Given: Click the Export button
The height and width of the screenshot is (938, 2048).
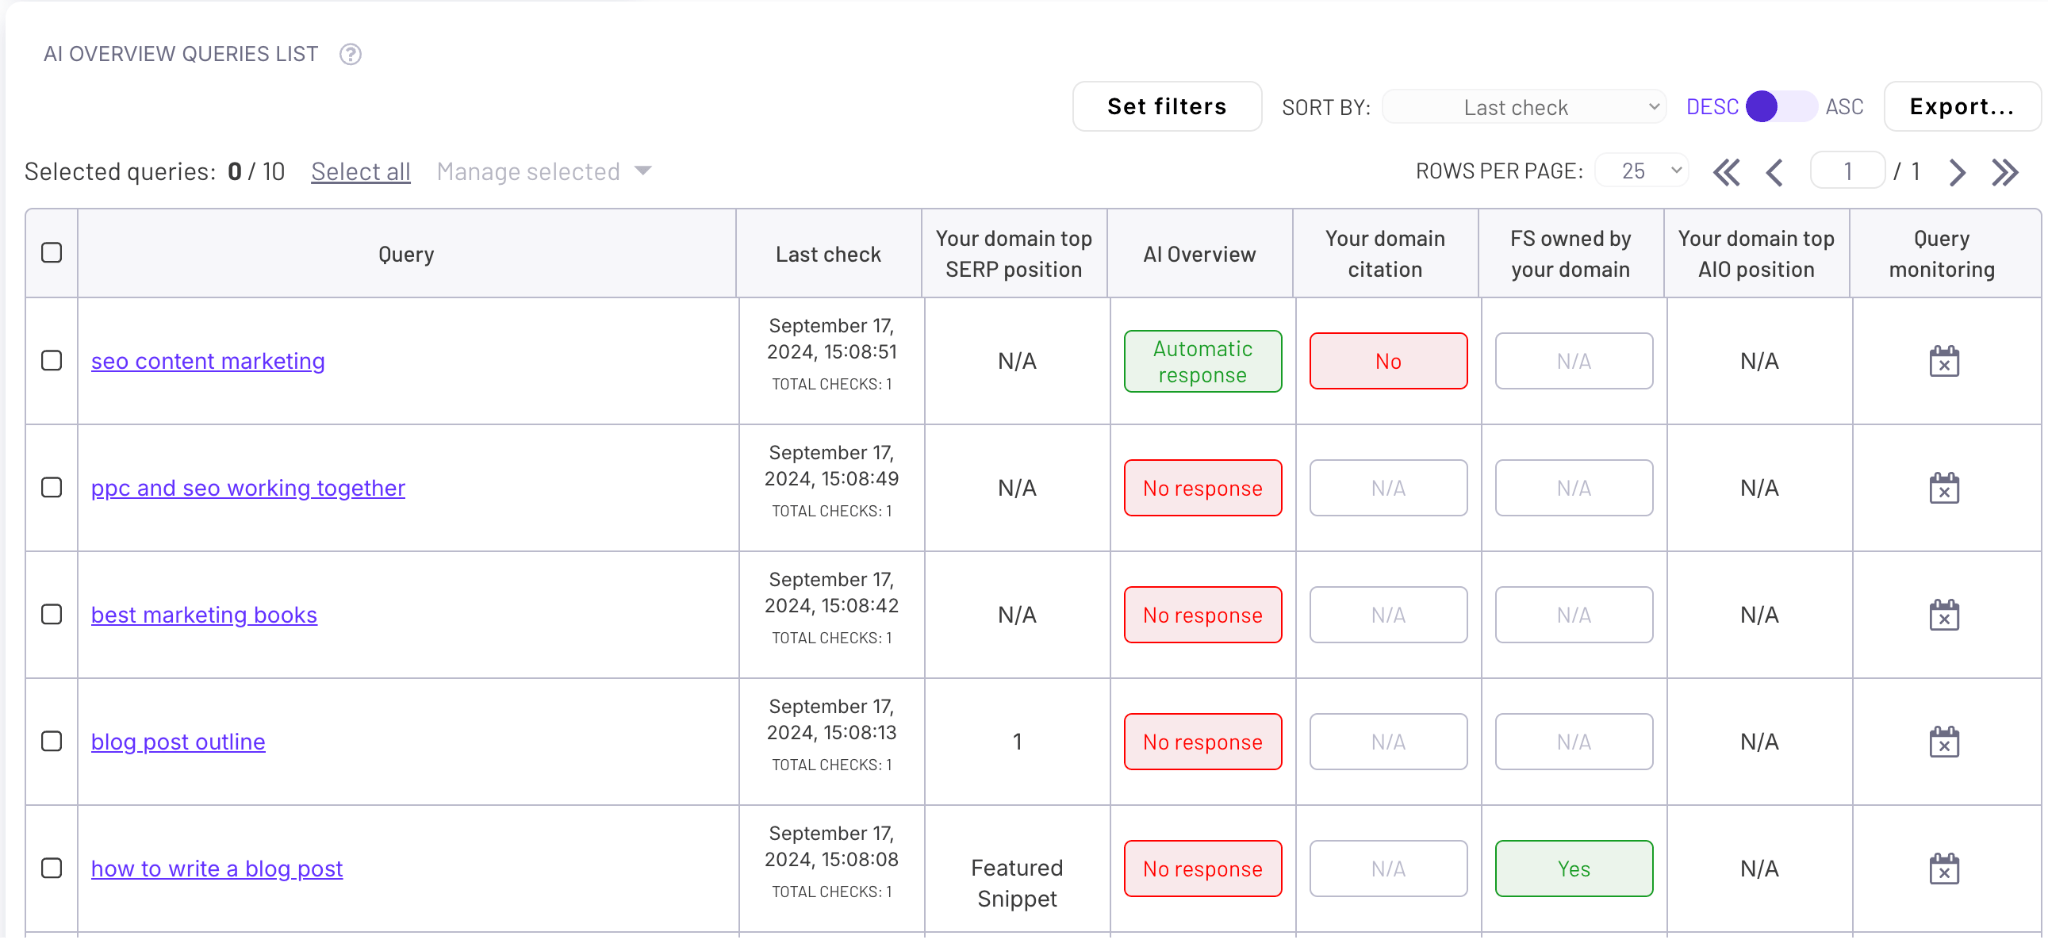Looking at the screenshot, I should click(1961, 106).
